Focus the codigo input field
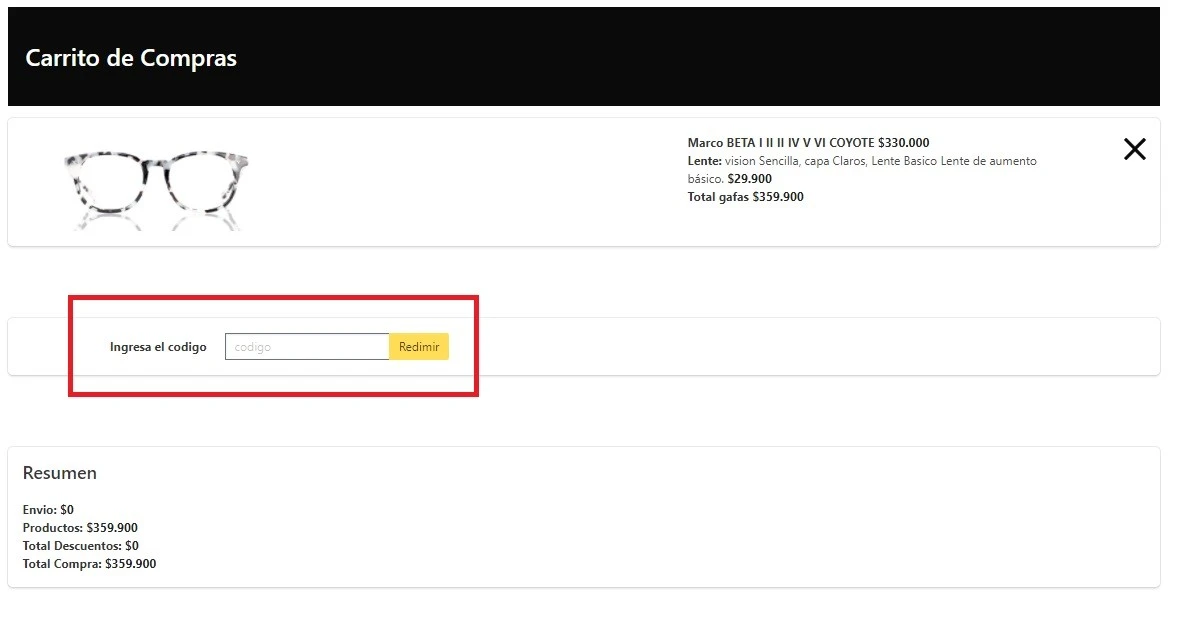 click(306, 347)
